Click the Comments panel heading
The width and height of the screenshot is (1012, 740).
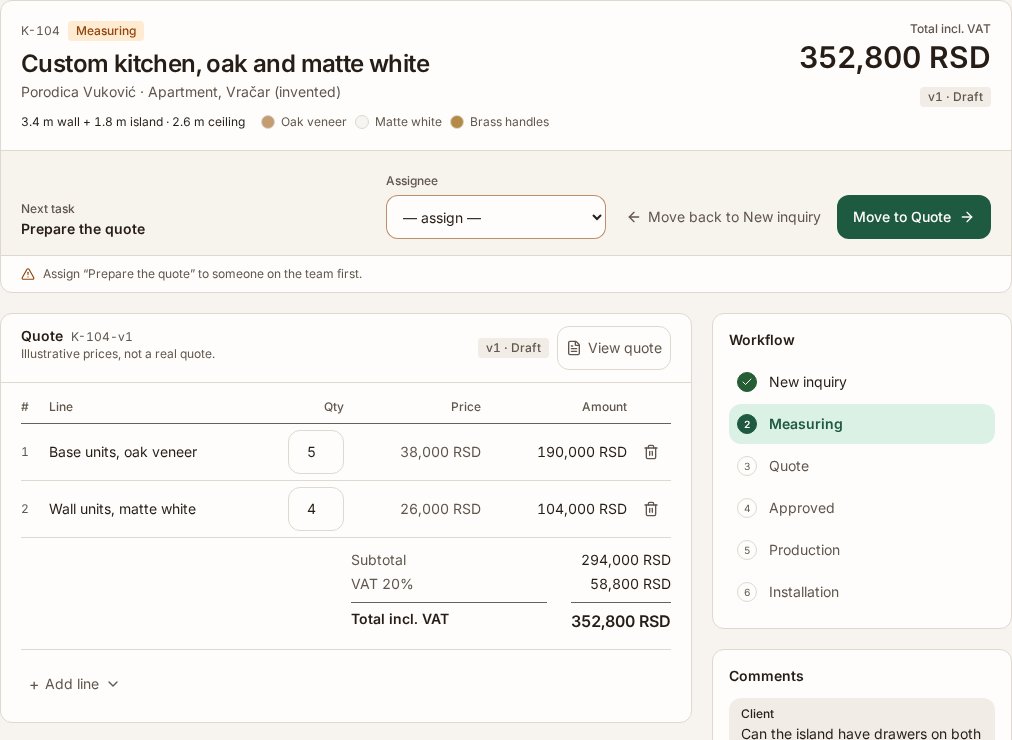coord(766,676)
